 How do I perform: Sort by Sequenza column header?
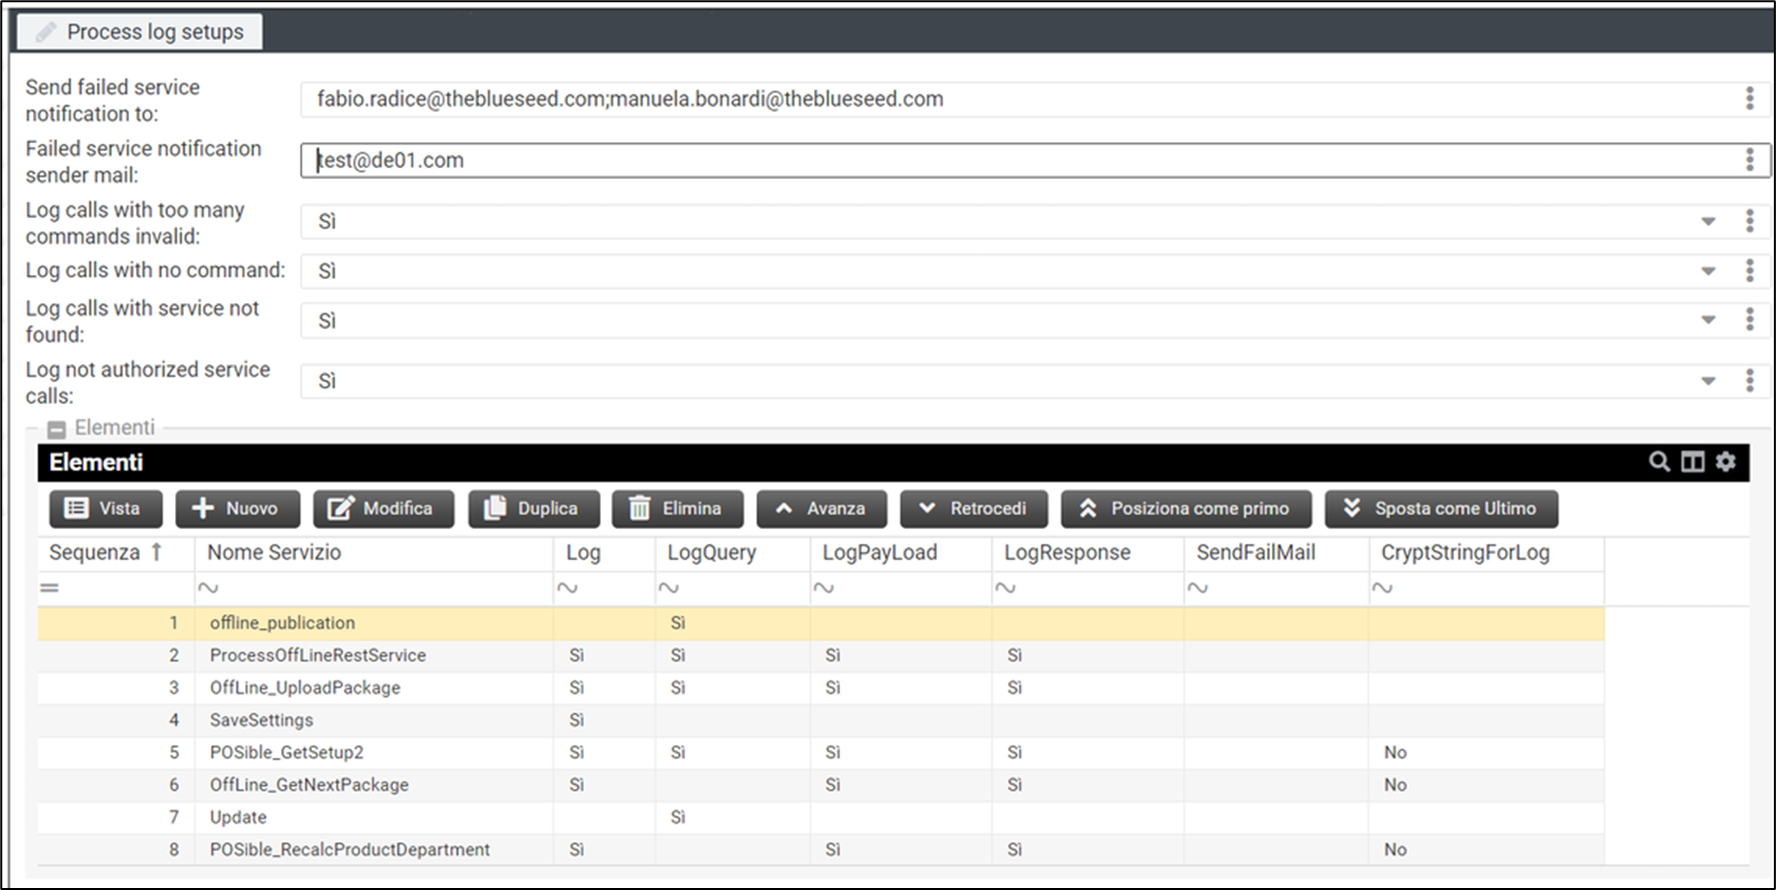[95, 553]
